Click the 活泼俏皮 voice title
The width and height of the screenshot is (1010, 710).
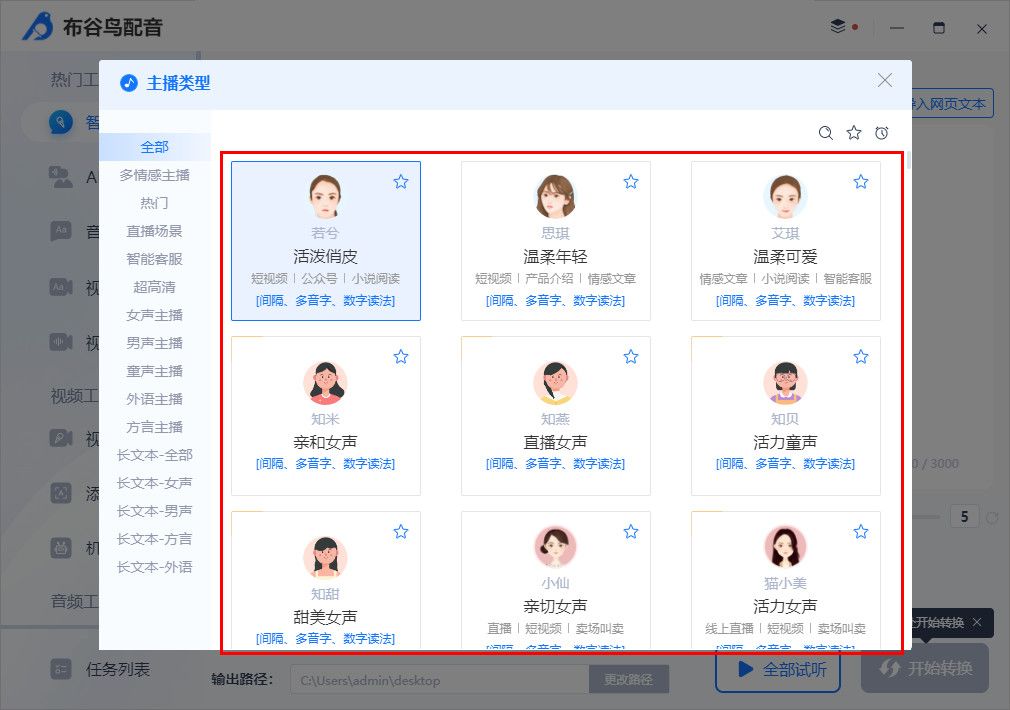[x=325, y=256]
